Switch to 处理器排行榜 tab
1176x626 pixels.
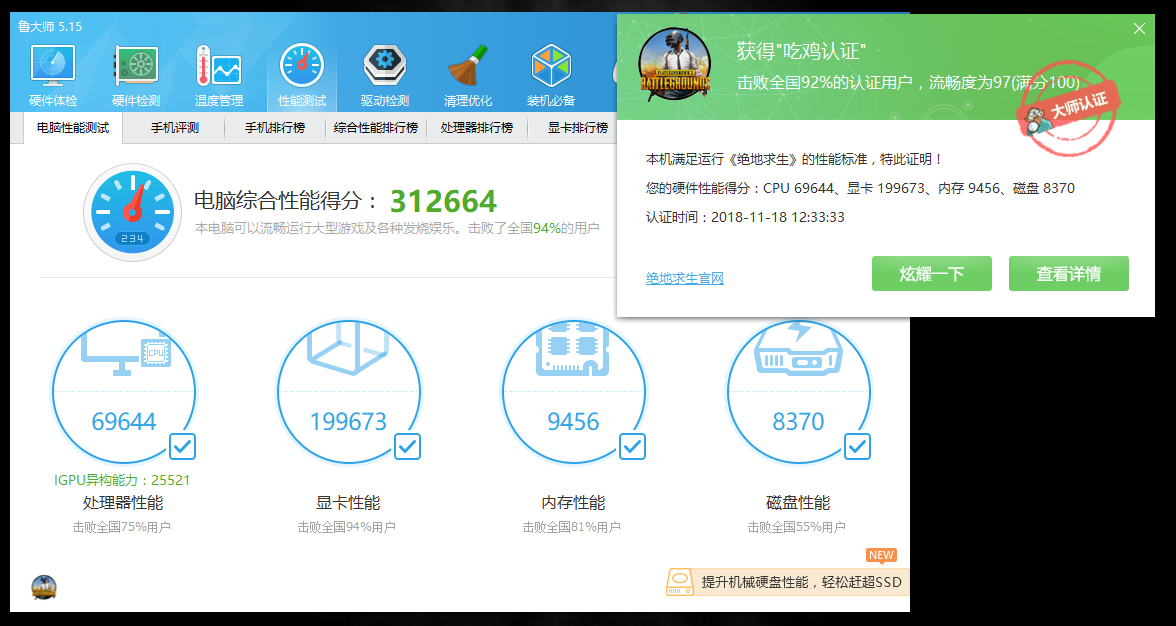[477, 127]
